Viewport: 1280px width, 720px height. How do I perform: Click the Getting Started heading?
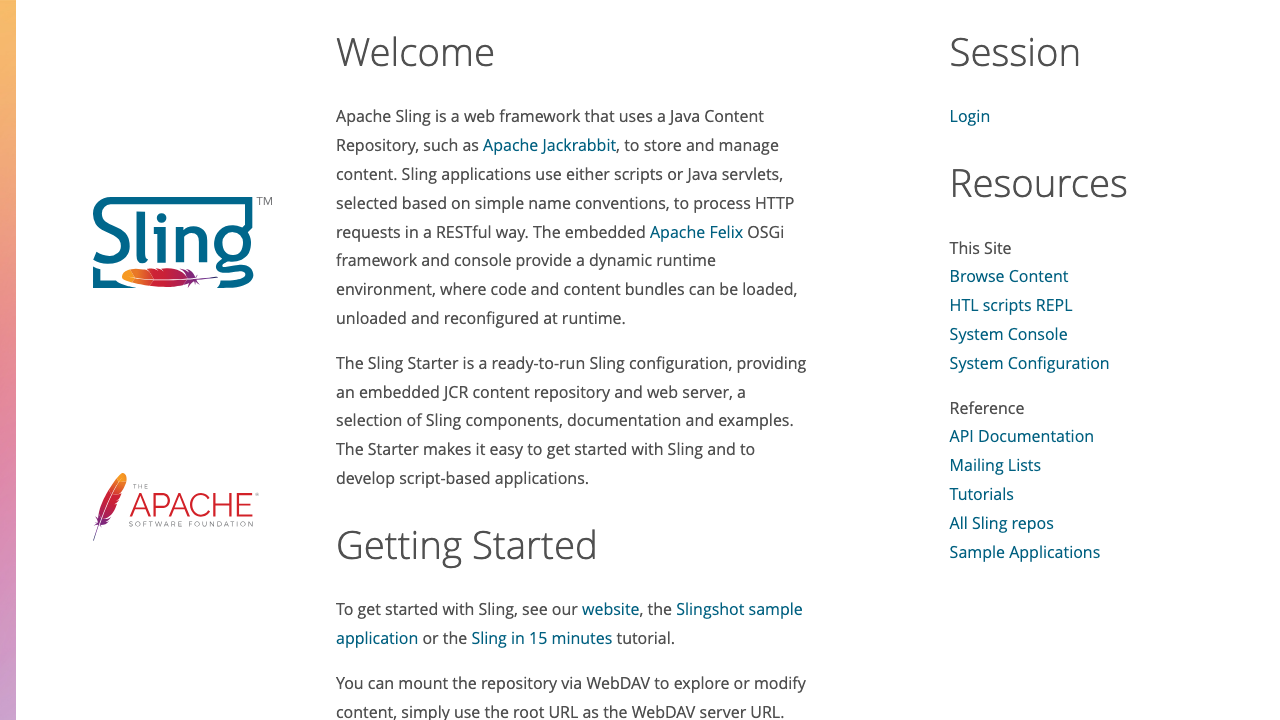click(x=466, y=545)
